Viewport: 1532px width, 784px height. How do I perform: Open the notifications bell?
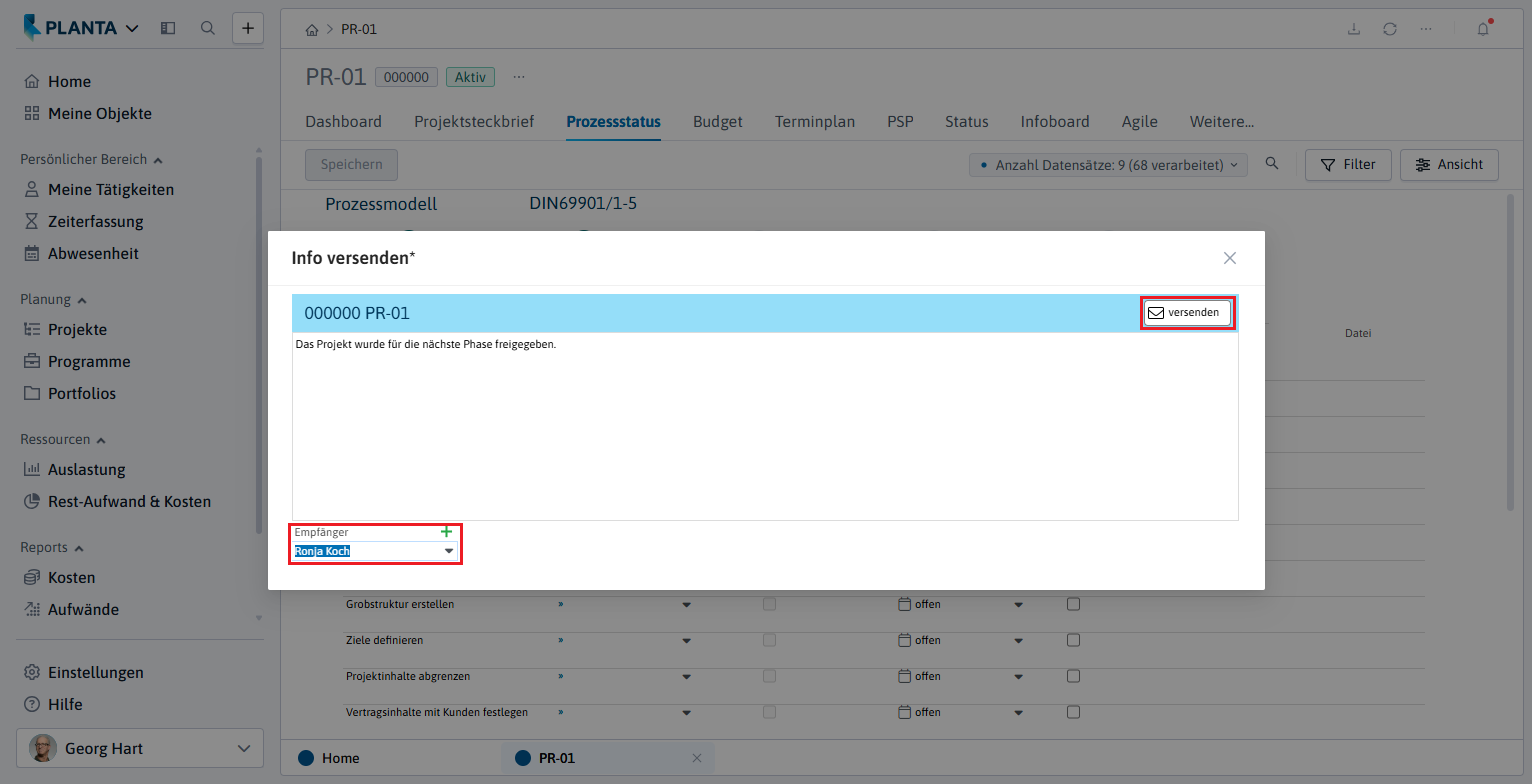tap(1484, 29)
